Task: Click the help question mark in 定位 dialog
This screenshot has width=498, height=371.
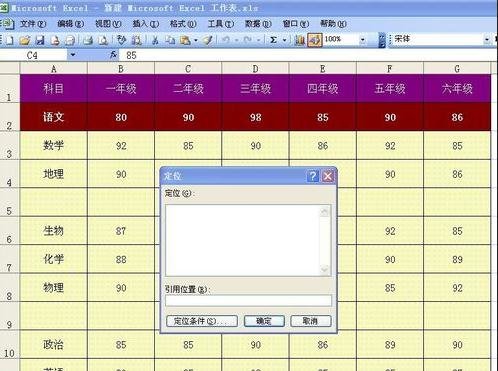Action: tap(313, 176)
